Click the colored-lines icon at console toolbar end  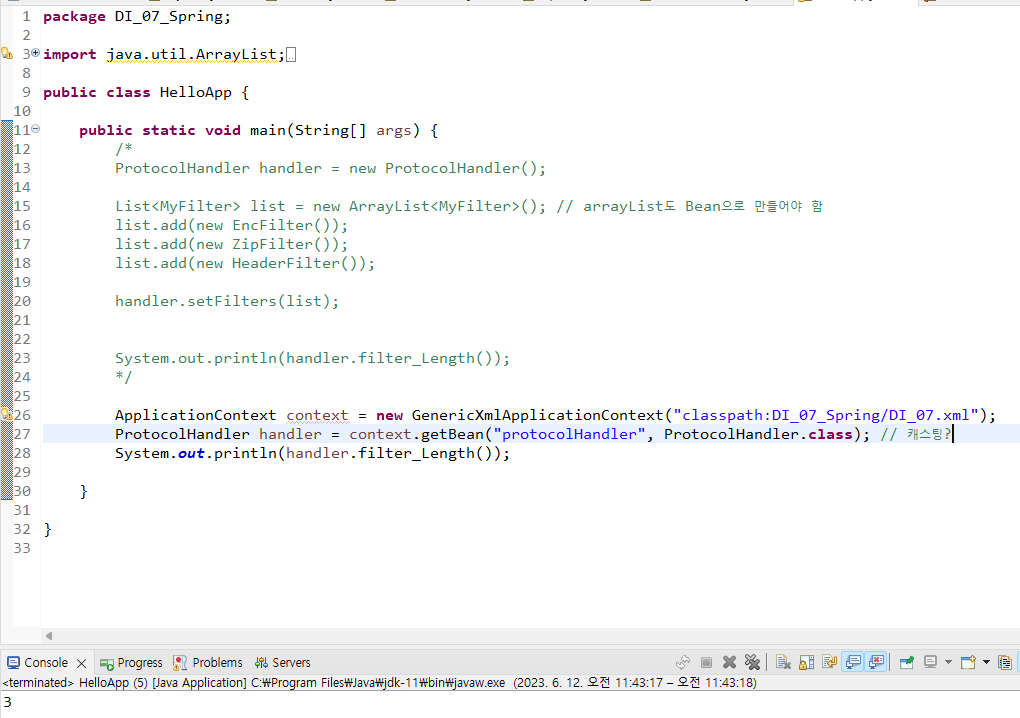click(x=1005, y=662)
